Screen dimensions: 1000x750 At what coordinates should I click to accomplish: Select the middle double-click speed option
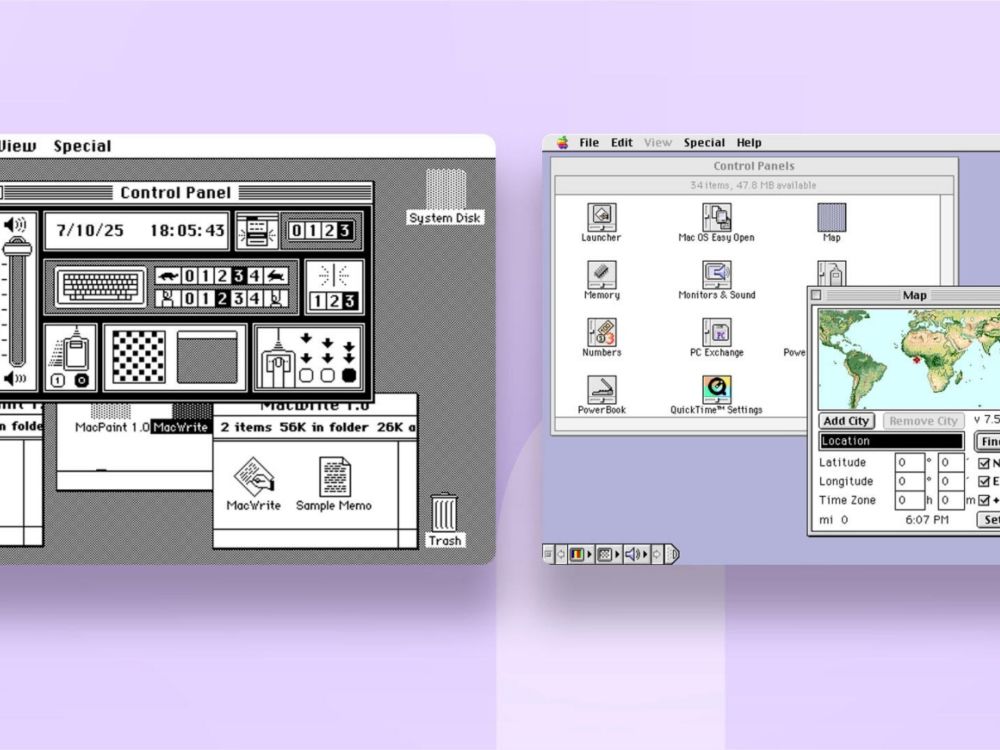327,376
